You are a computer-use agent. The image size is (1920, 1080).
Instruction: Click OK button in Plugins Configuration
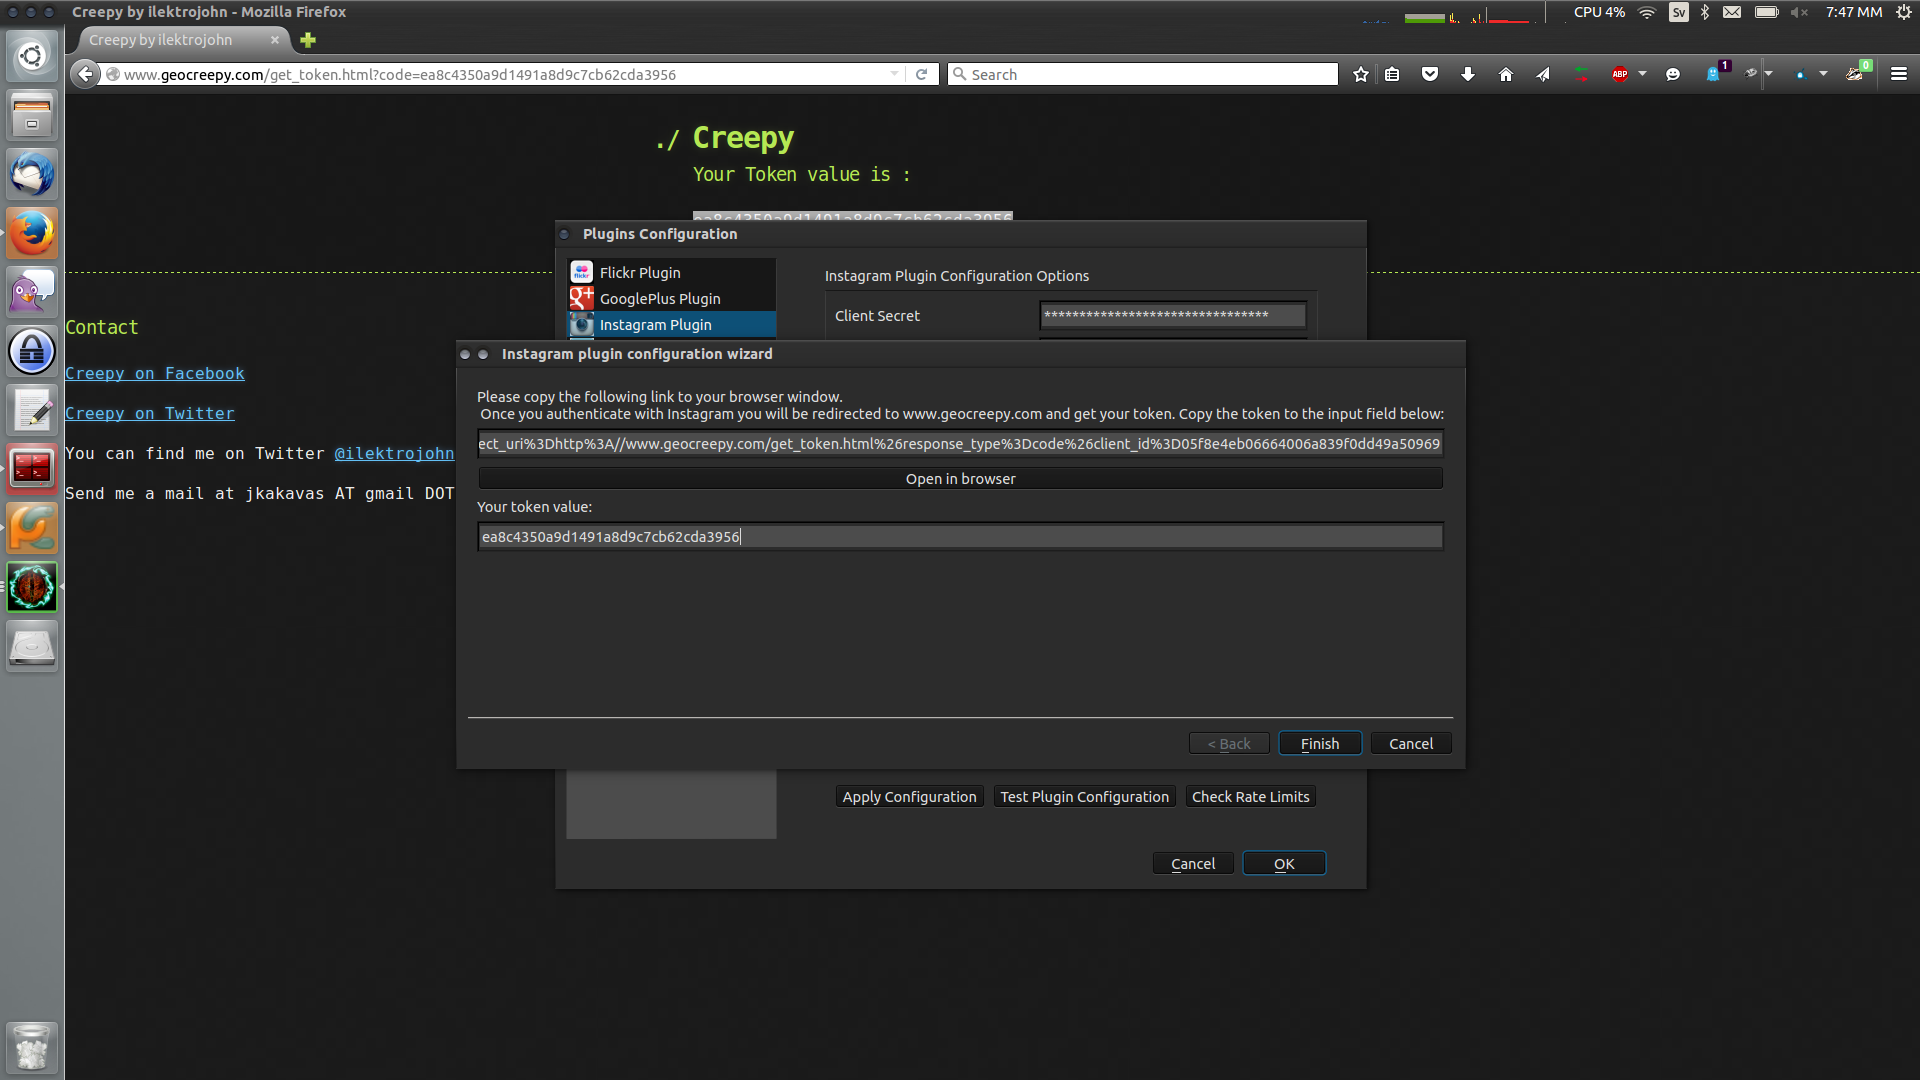1283,864
